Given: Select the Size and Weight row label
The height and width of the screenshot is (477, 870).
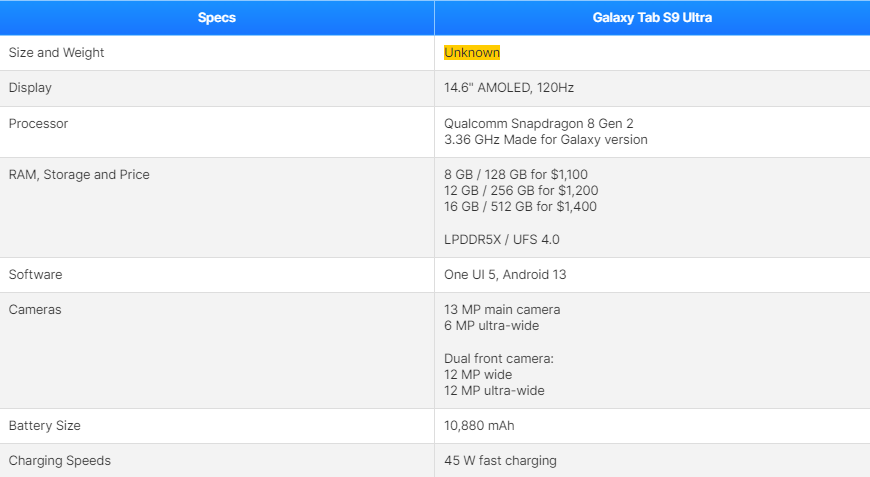Looking at the screenshot, I should pos(56,53).
